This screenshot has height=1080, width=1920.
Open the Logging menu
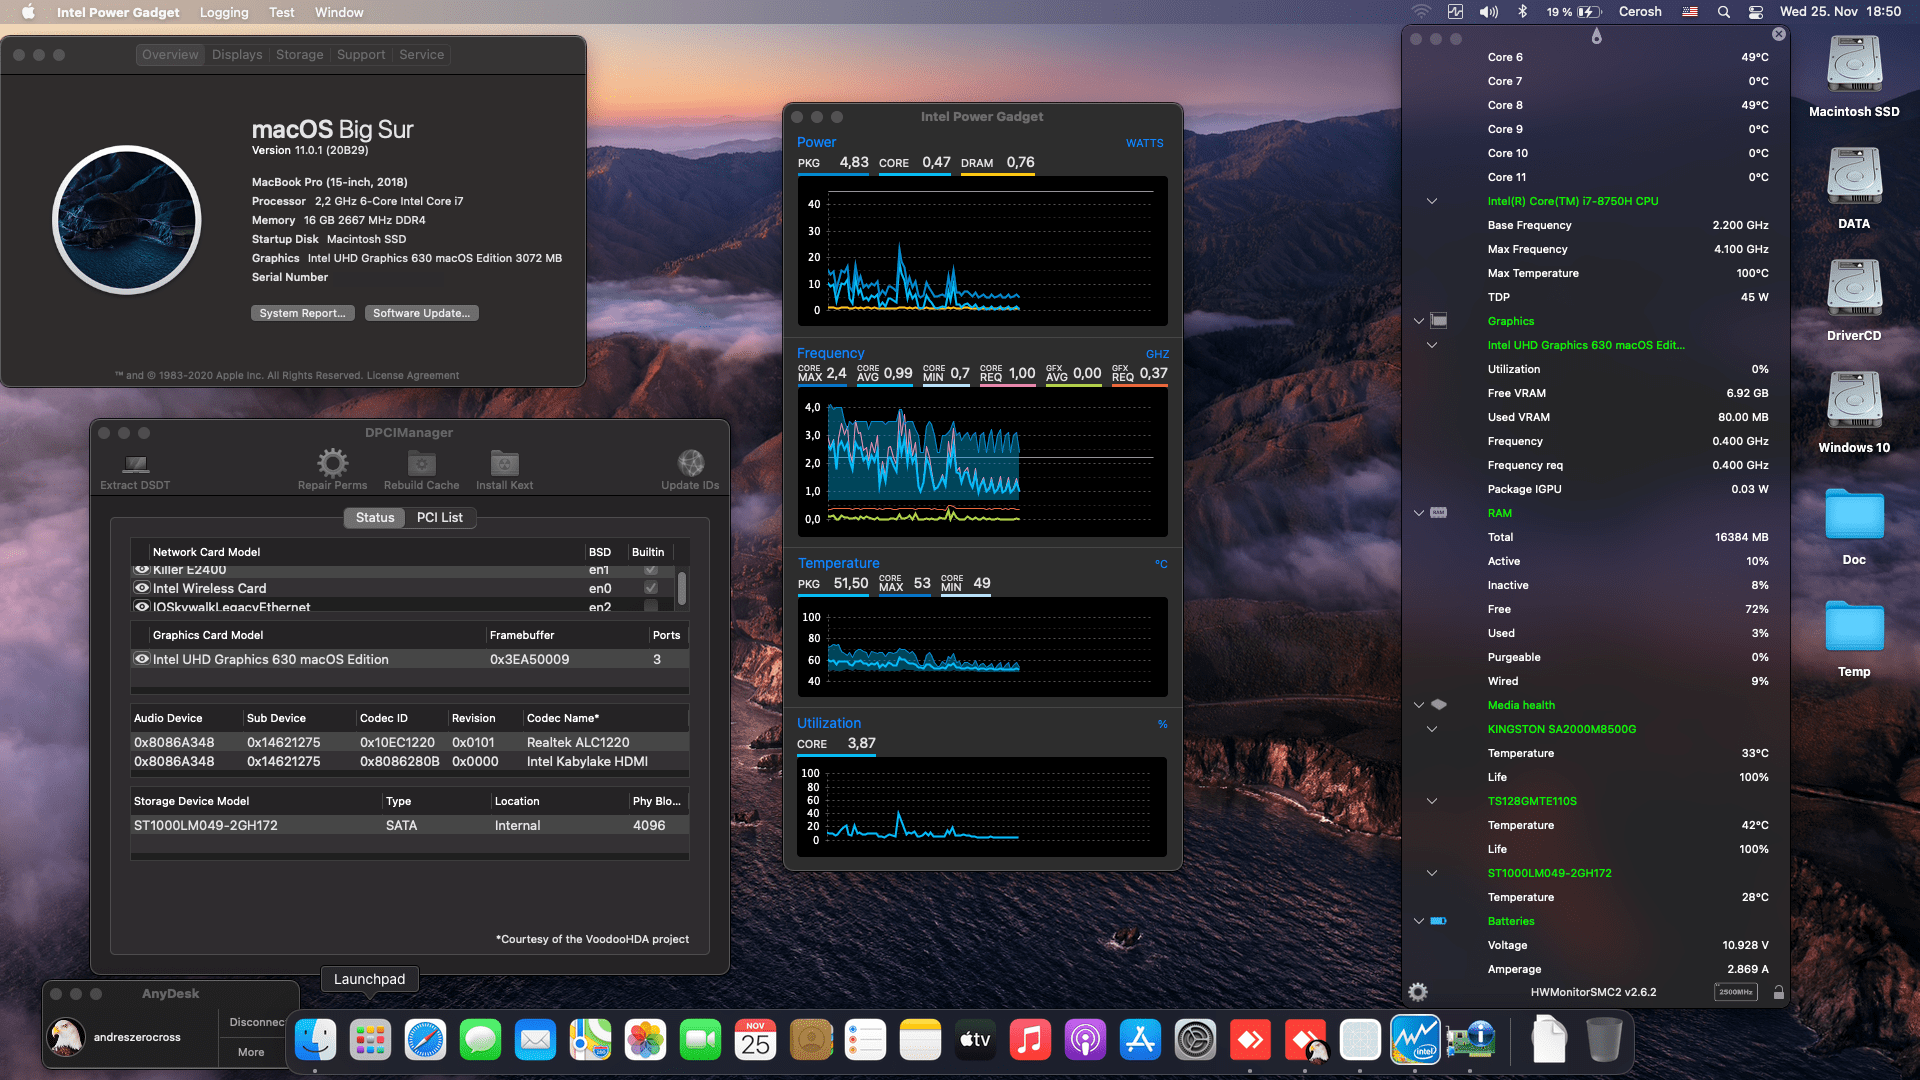tap(223, 12)
